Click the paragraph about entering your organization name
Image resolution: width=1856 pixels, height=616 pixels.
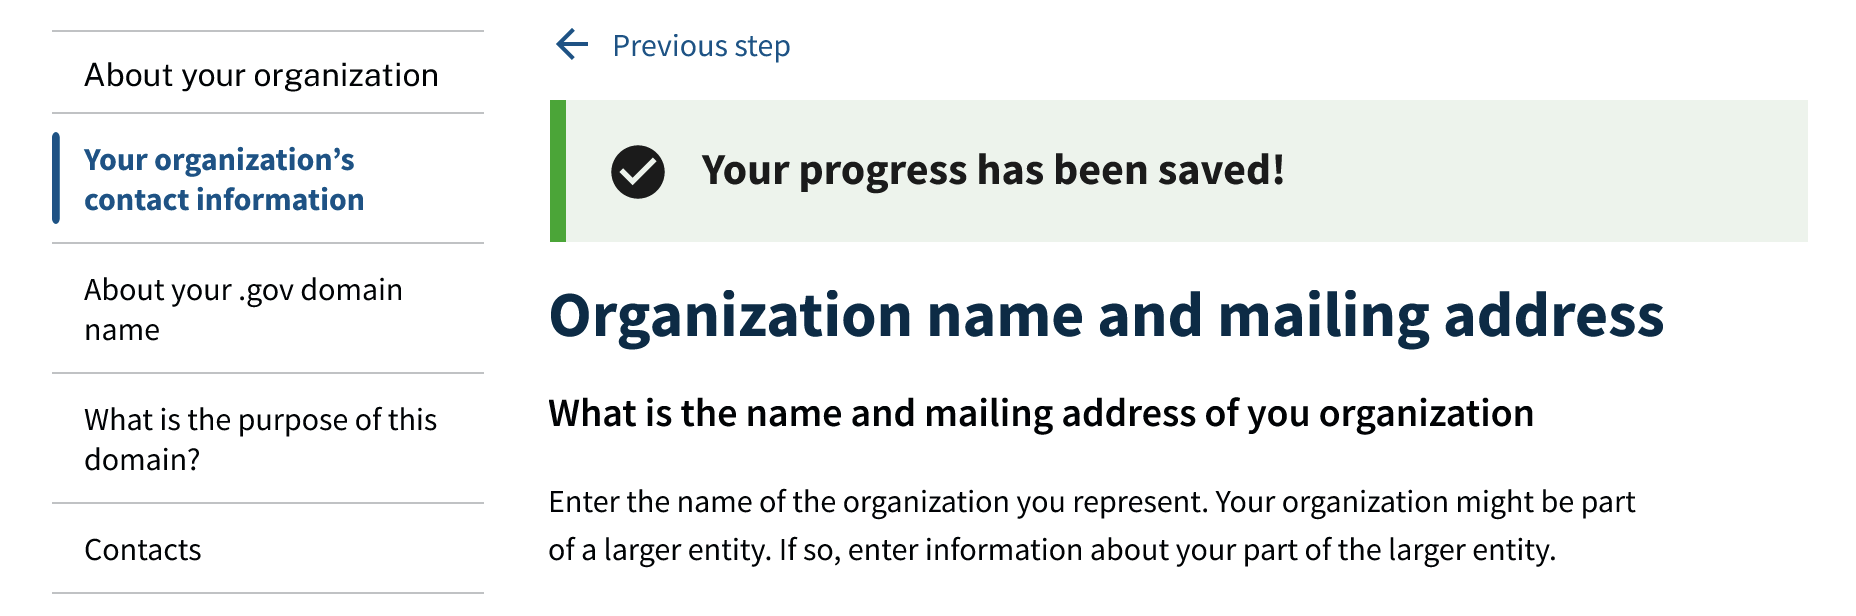[x=1090, y=524]
